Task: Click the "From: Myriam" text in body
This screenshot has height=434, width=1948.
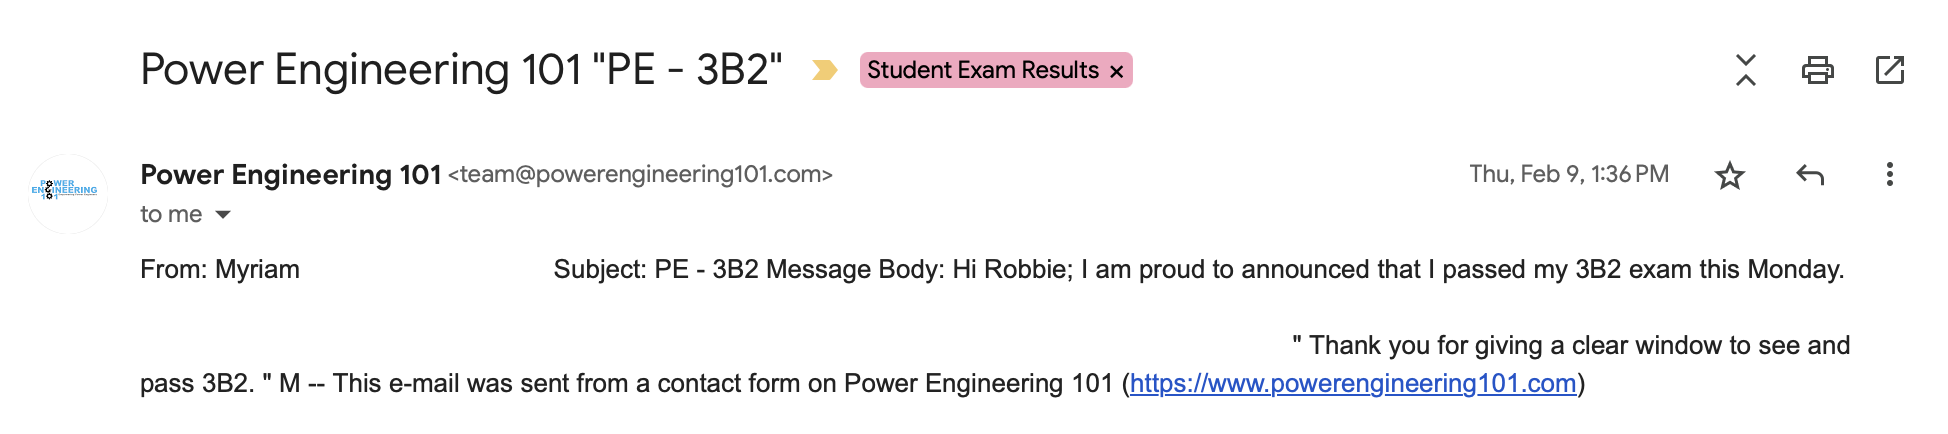Action: [220, 270]
